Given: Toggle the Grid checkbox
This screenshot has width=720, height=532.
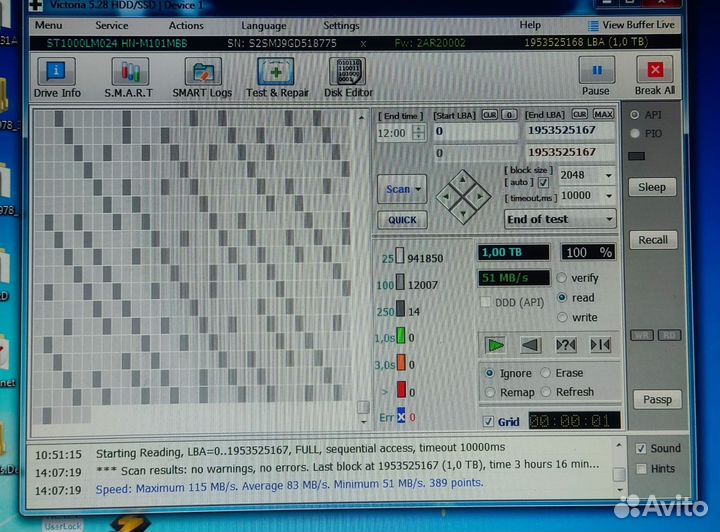Looking at the screenshot, I should [x=488, y=421].
